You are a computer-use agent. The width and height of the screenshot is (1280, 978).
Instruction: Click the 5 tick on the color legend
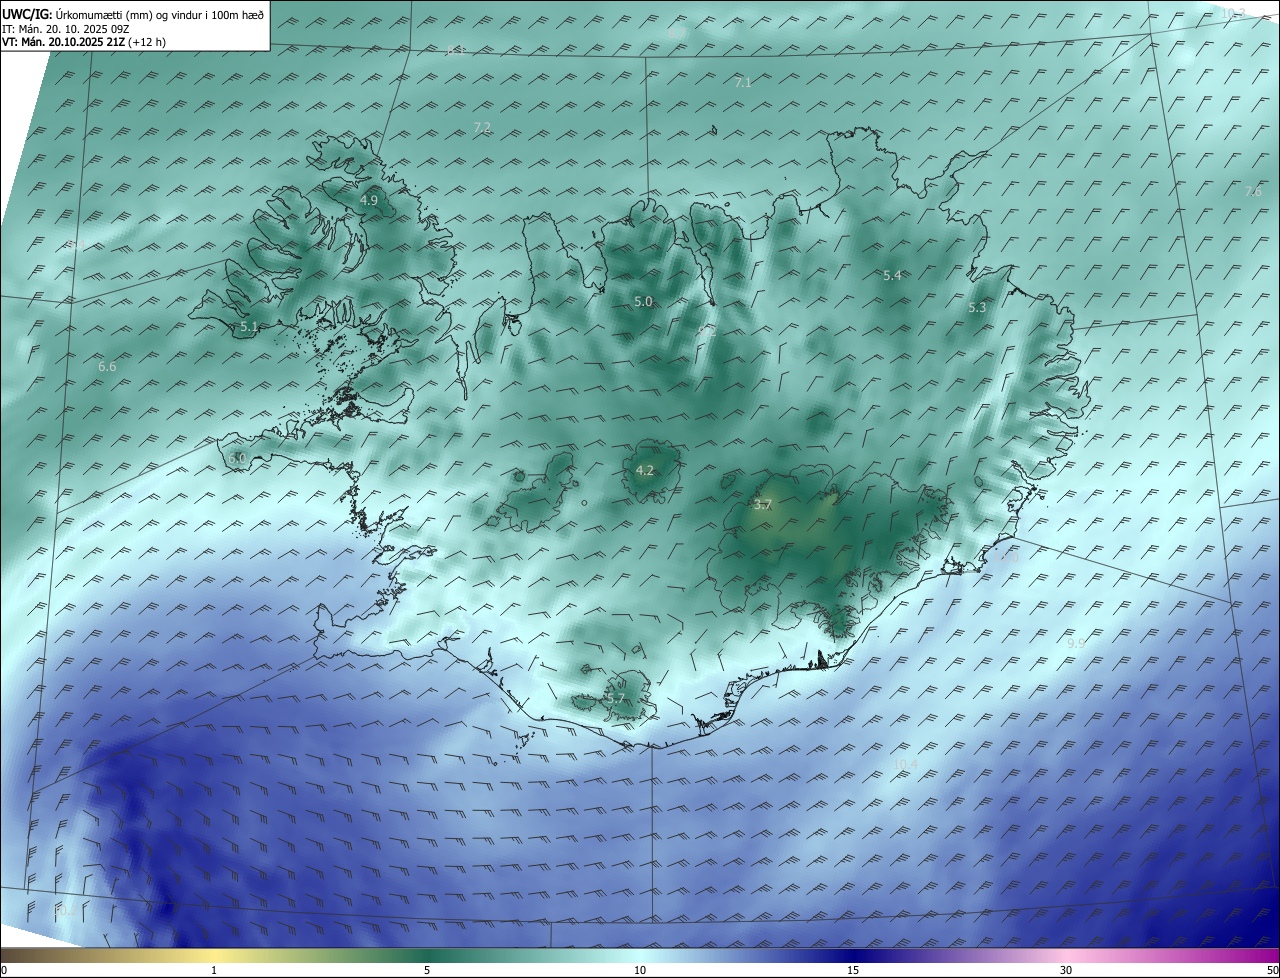coord(427,970)
